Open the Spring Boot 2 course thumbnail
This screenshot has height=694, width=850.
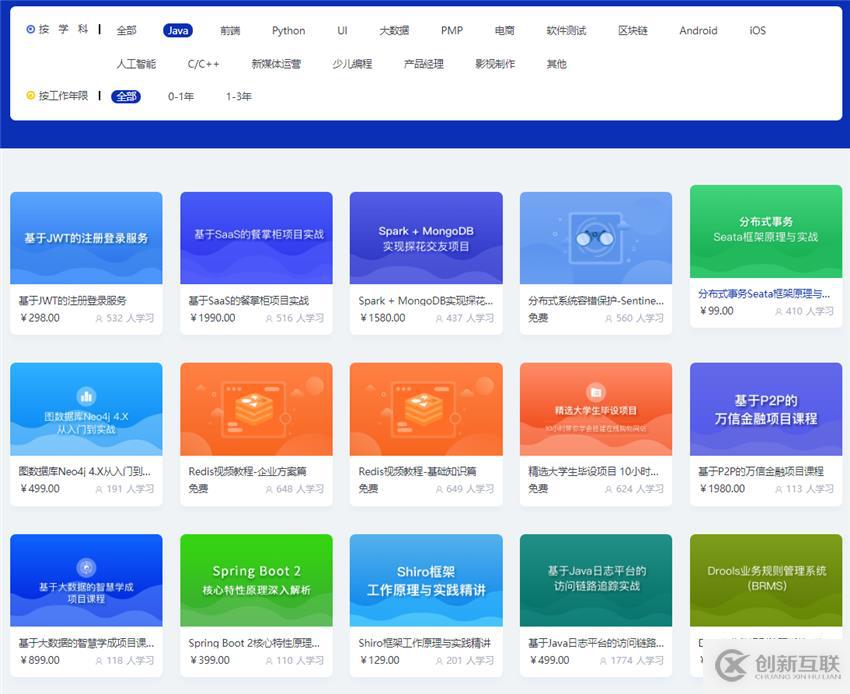[x=256, y=580]
